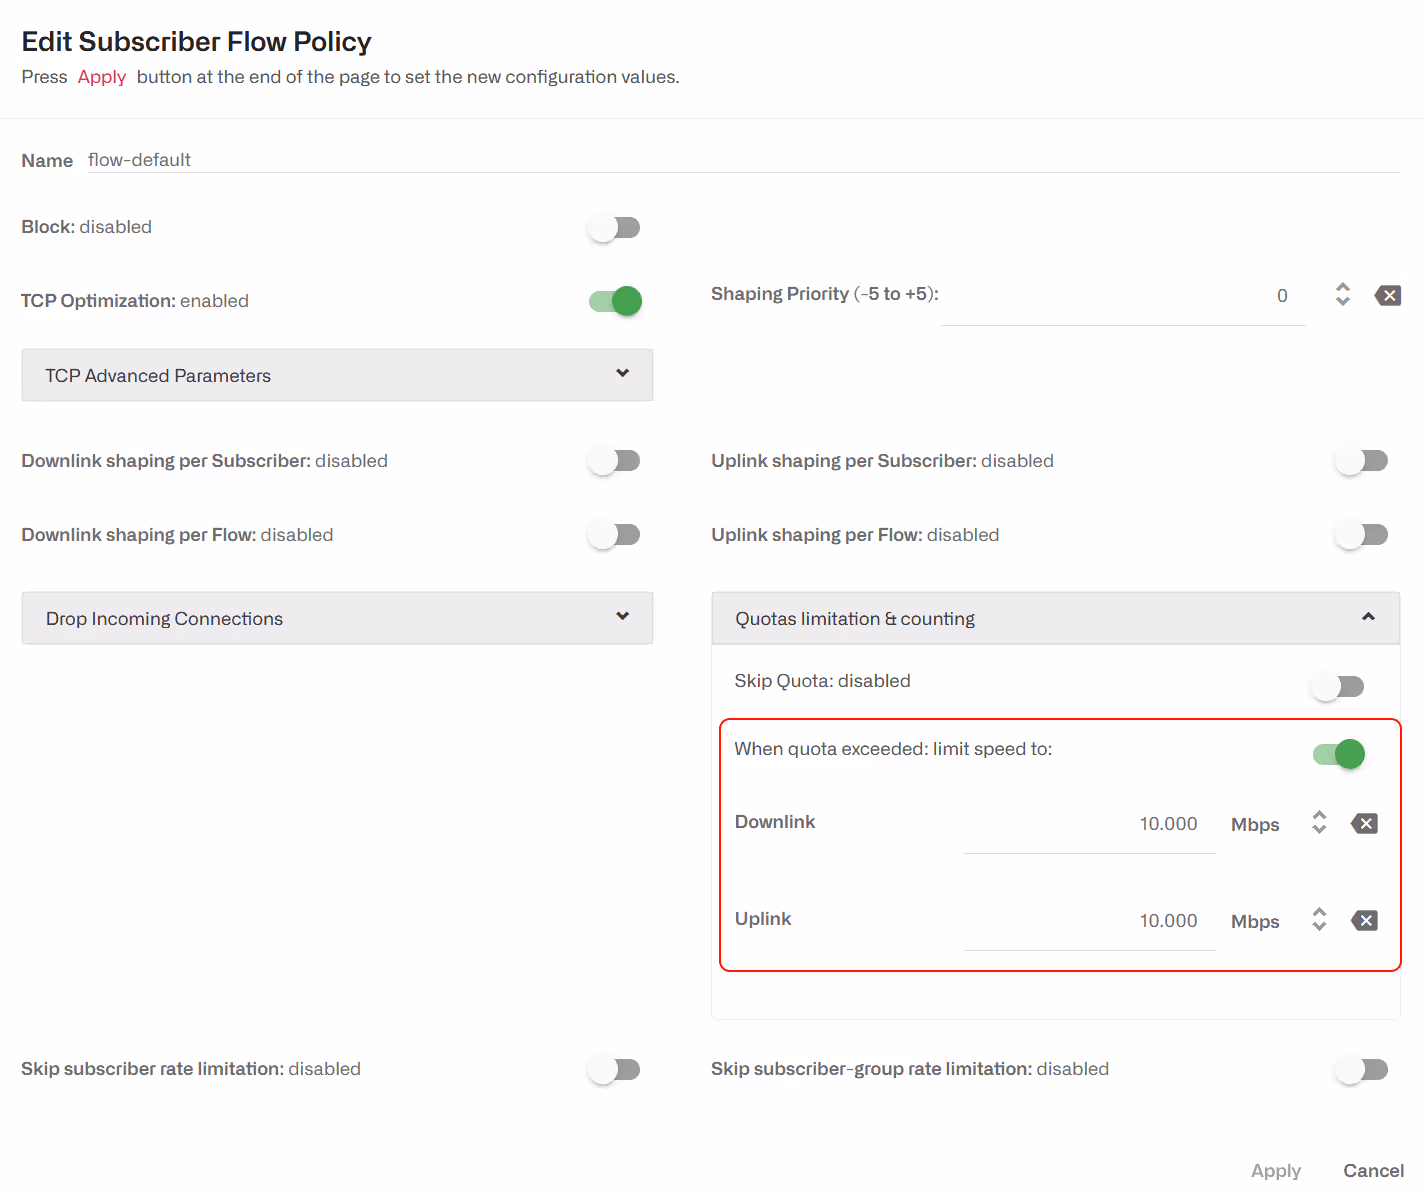Screen dimensions: 1424x1192
Task: Enable Downlink shaping per Subscriber
Action: pyautogui.click(x=614, y=461)
